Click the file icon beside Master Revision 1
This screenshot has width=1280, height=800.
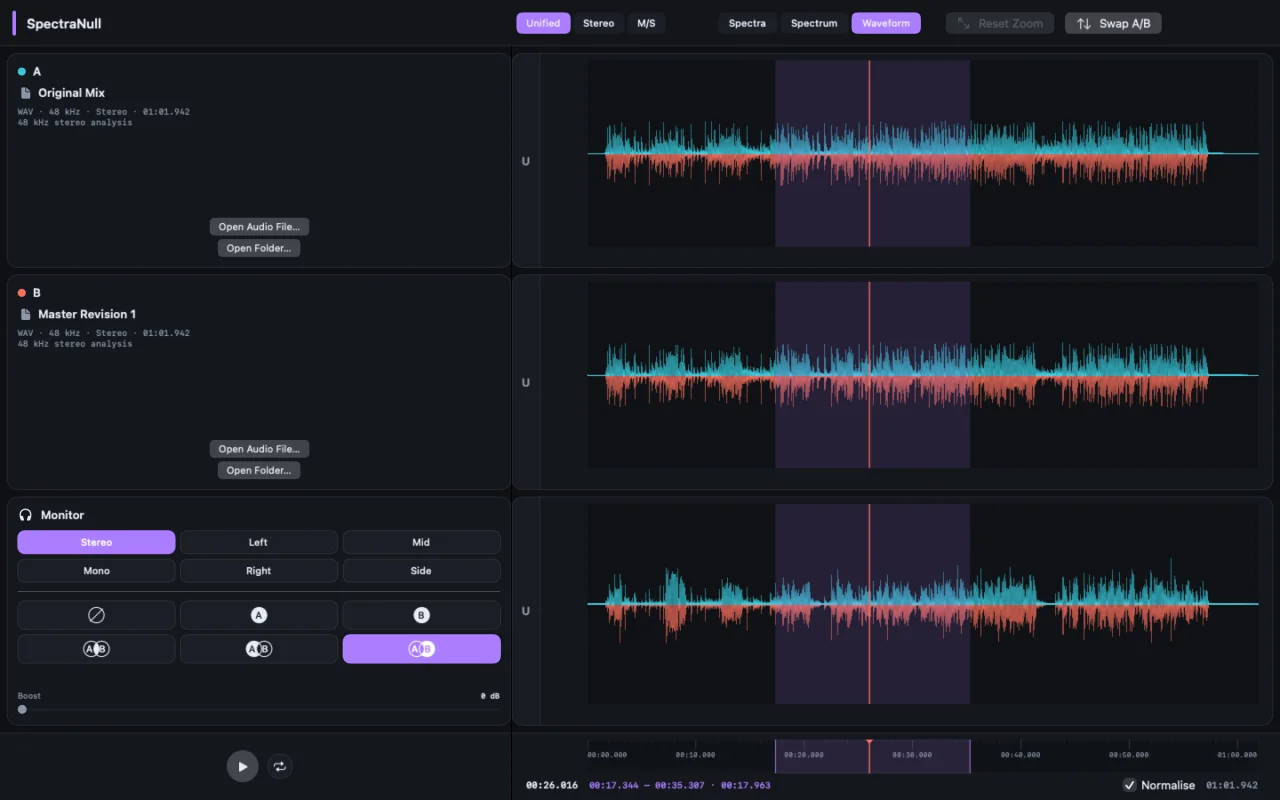tap(26, 314)
